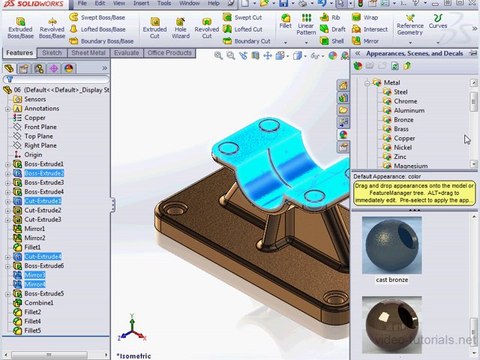Image resolution: width=480 pixels, height=360 pixels.
Task: Expand the Boss-Extrude1 feature
Action: 7,164
